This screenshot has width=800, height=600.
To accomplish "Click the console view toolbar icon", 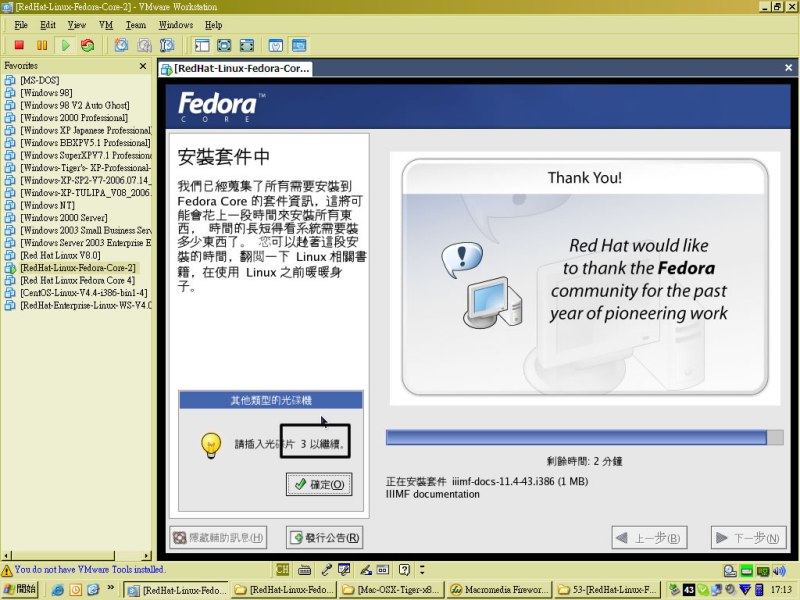I will pos(299,45).
